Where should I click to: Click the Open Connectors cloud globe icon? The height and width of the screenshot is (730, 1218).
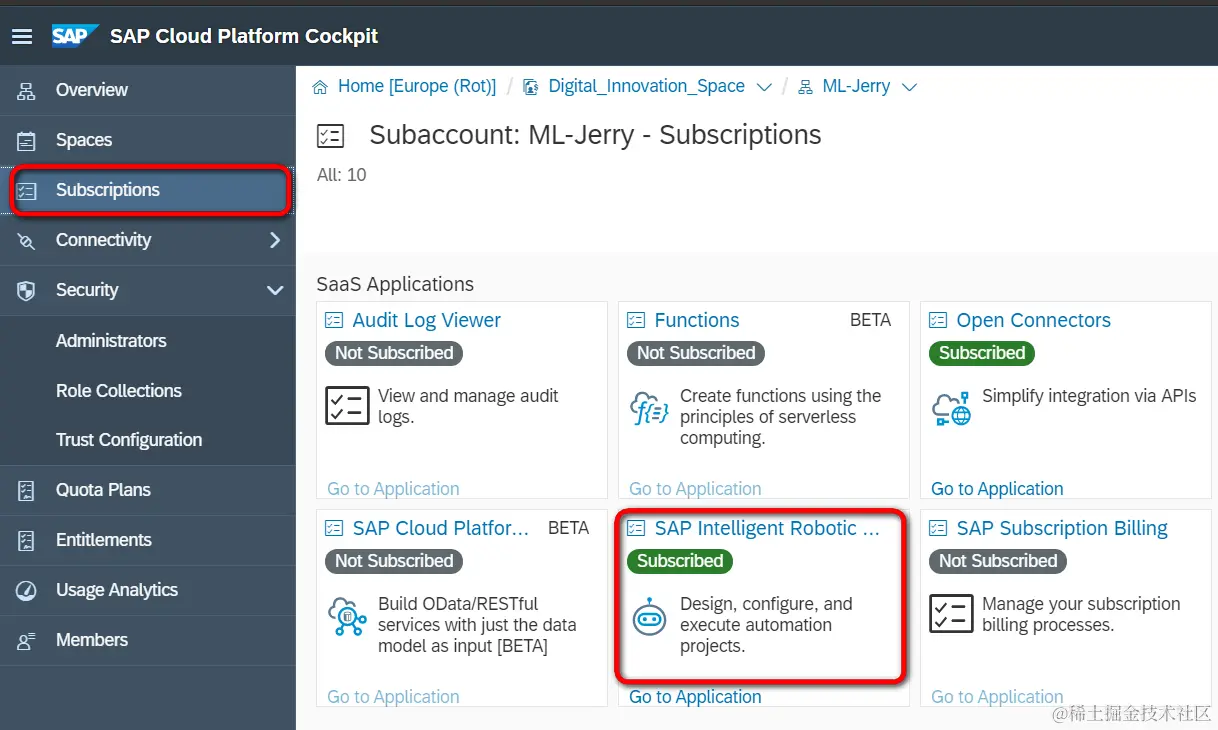[951, 408]
